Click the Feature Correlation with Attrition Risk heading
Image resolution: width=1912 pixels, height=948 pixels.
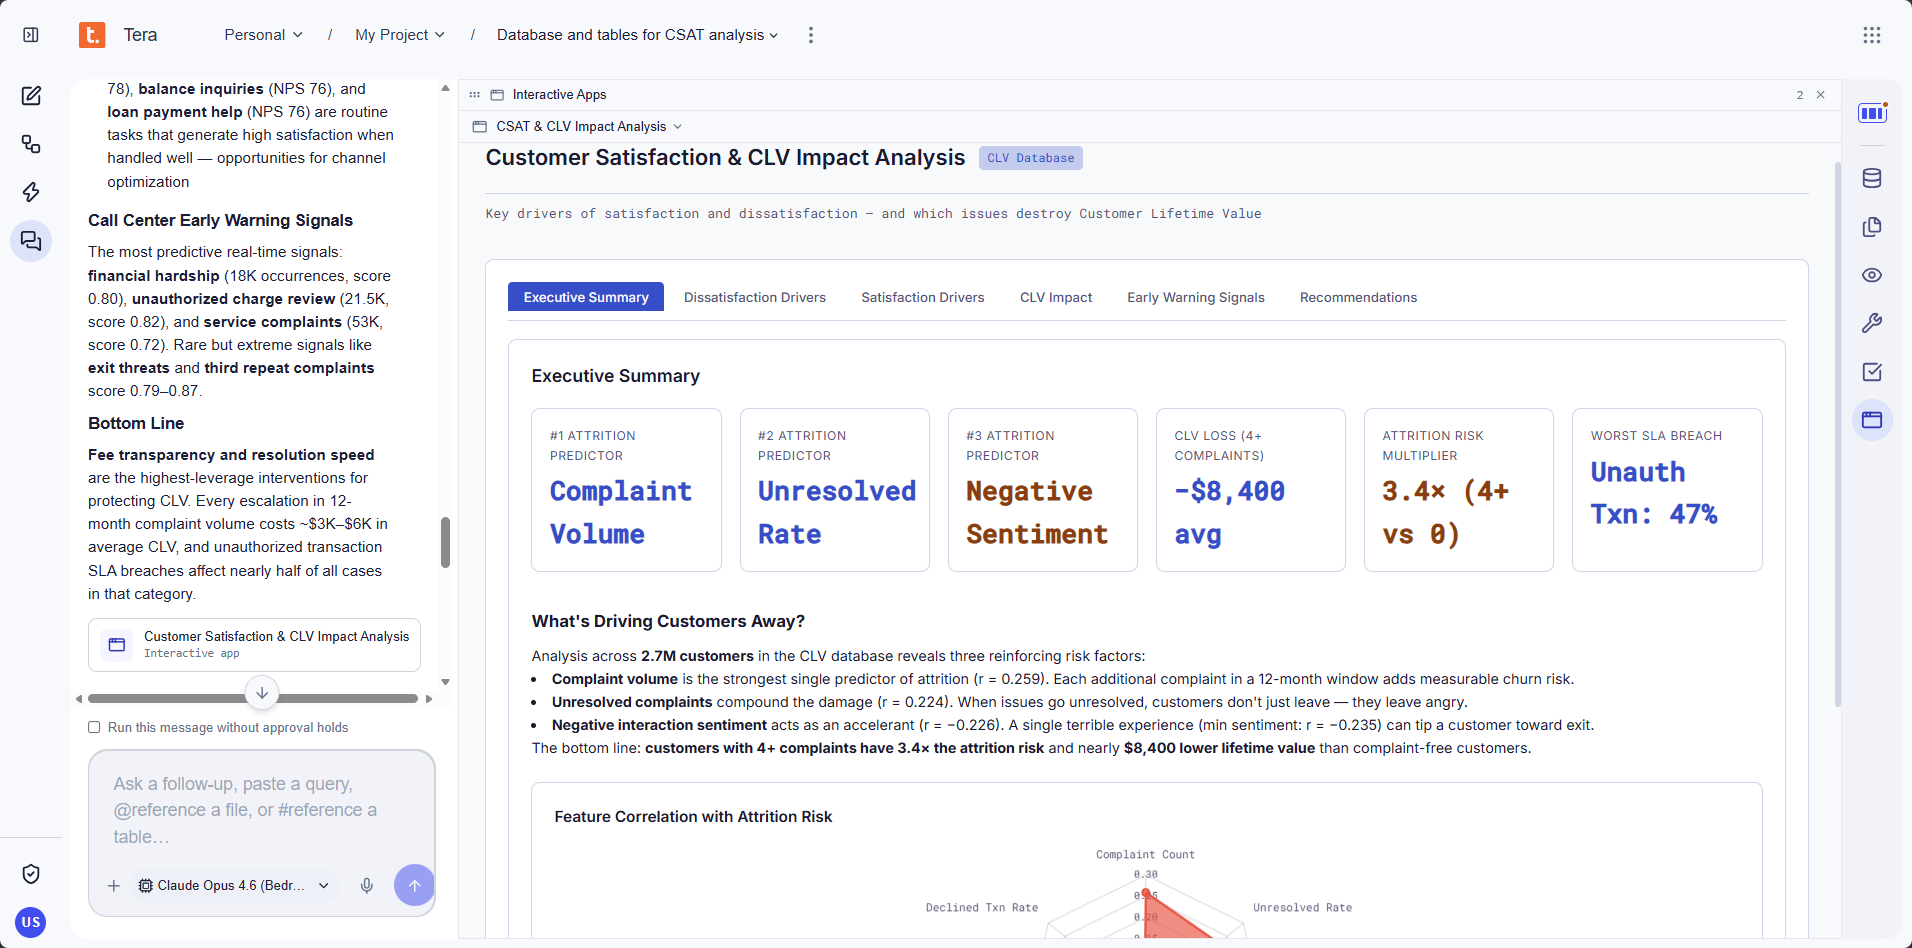(x=693, y=817)
